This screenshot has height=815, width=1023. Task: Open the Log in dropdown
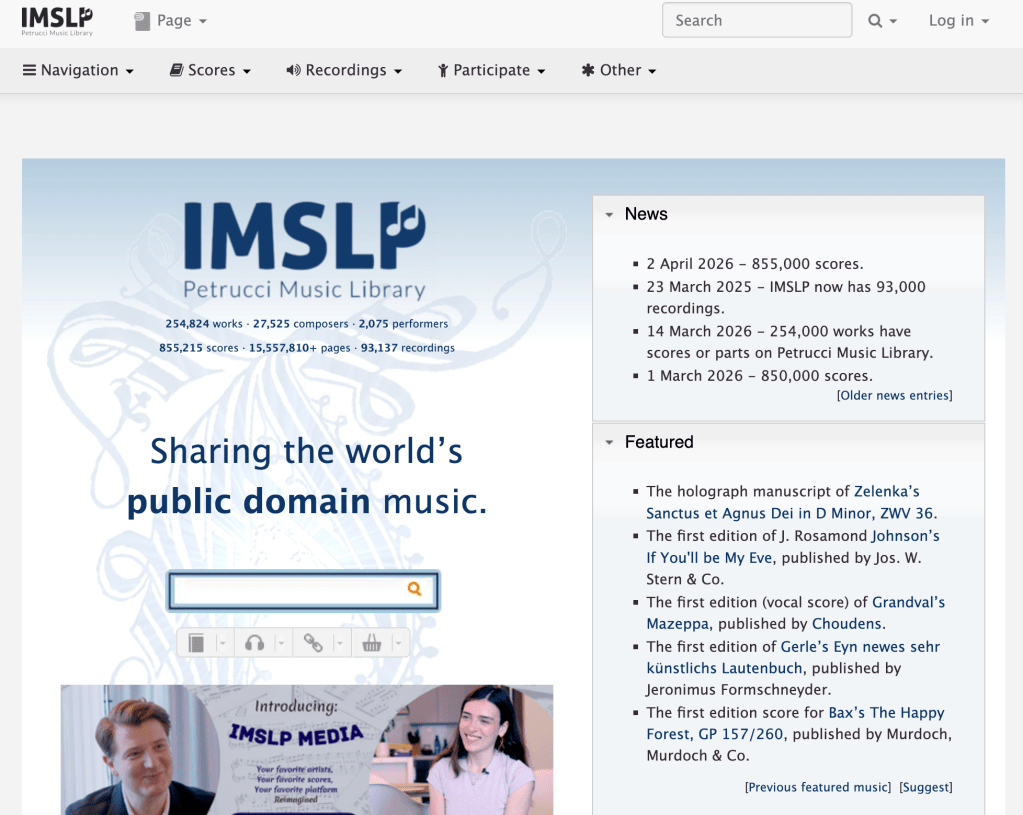point(956,20)
